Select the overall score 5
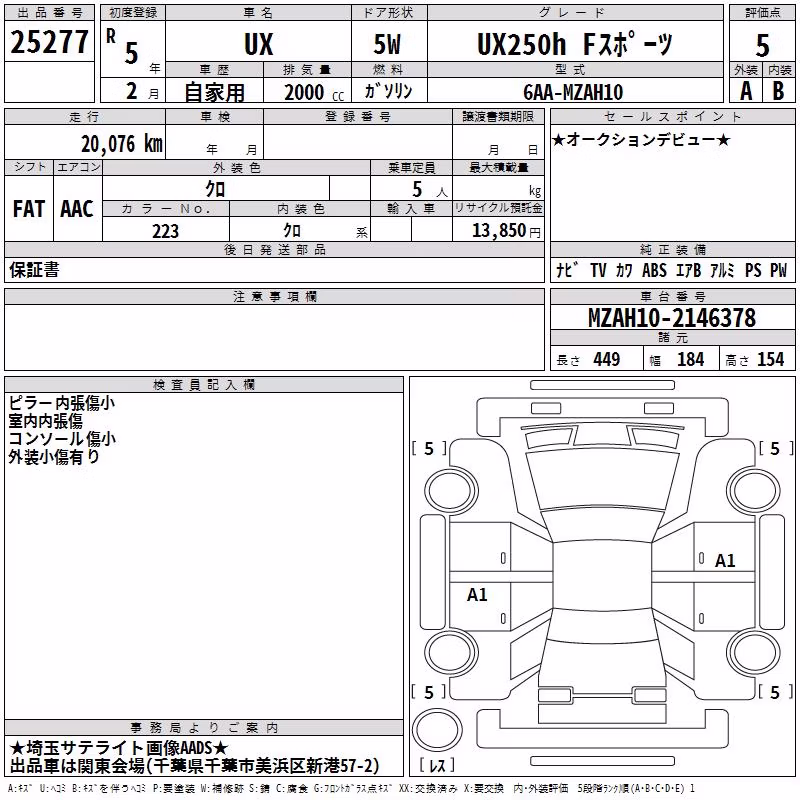The height and width of the screenshot is (800, 800). point(762,45)
